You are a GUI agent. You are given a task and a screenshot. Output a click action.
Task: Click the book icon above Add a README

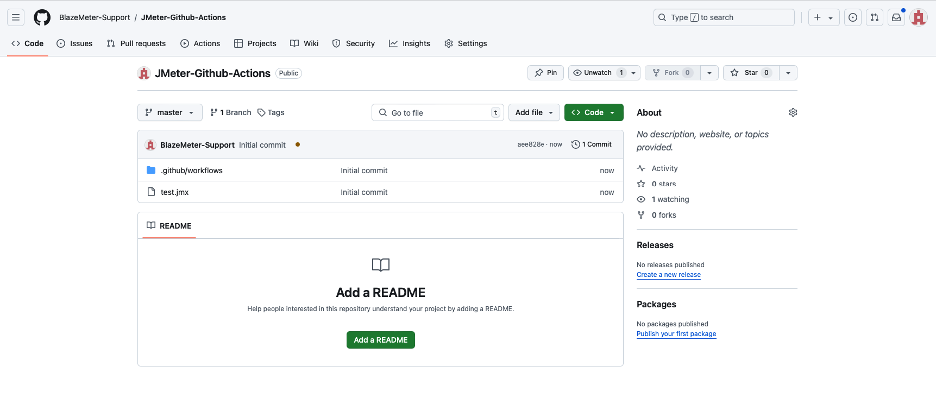click(381, 265)
